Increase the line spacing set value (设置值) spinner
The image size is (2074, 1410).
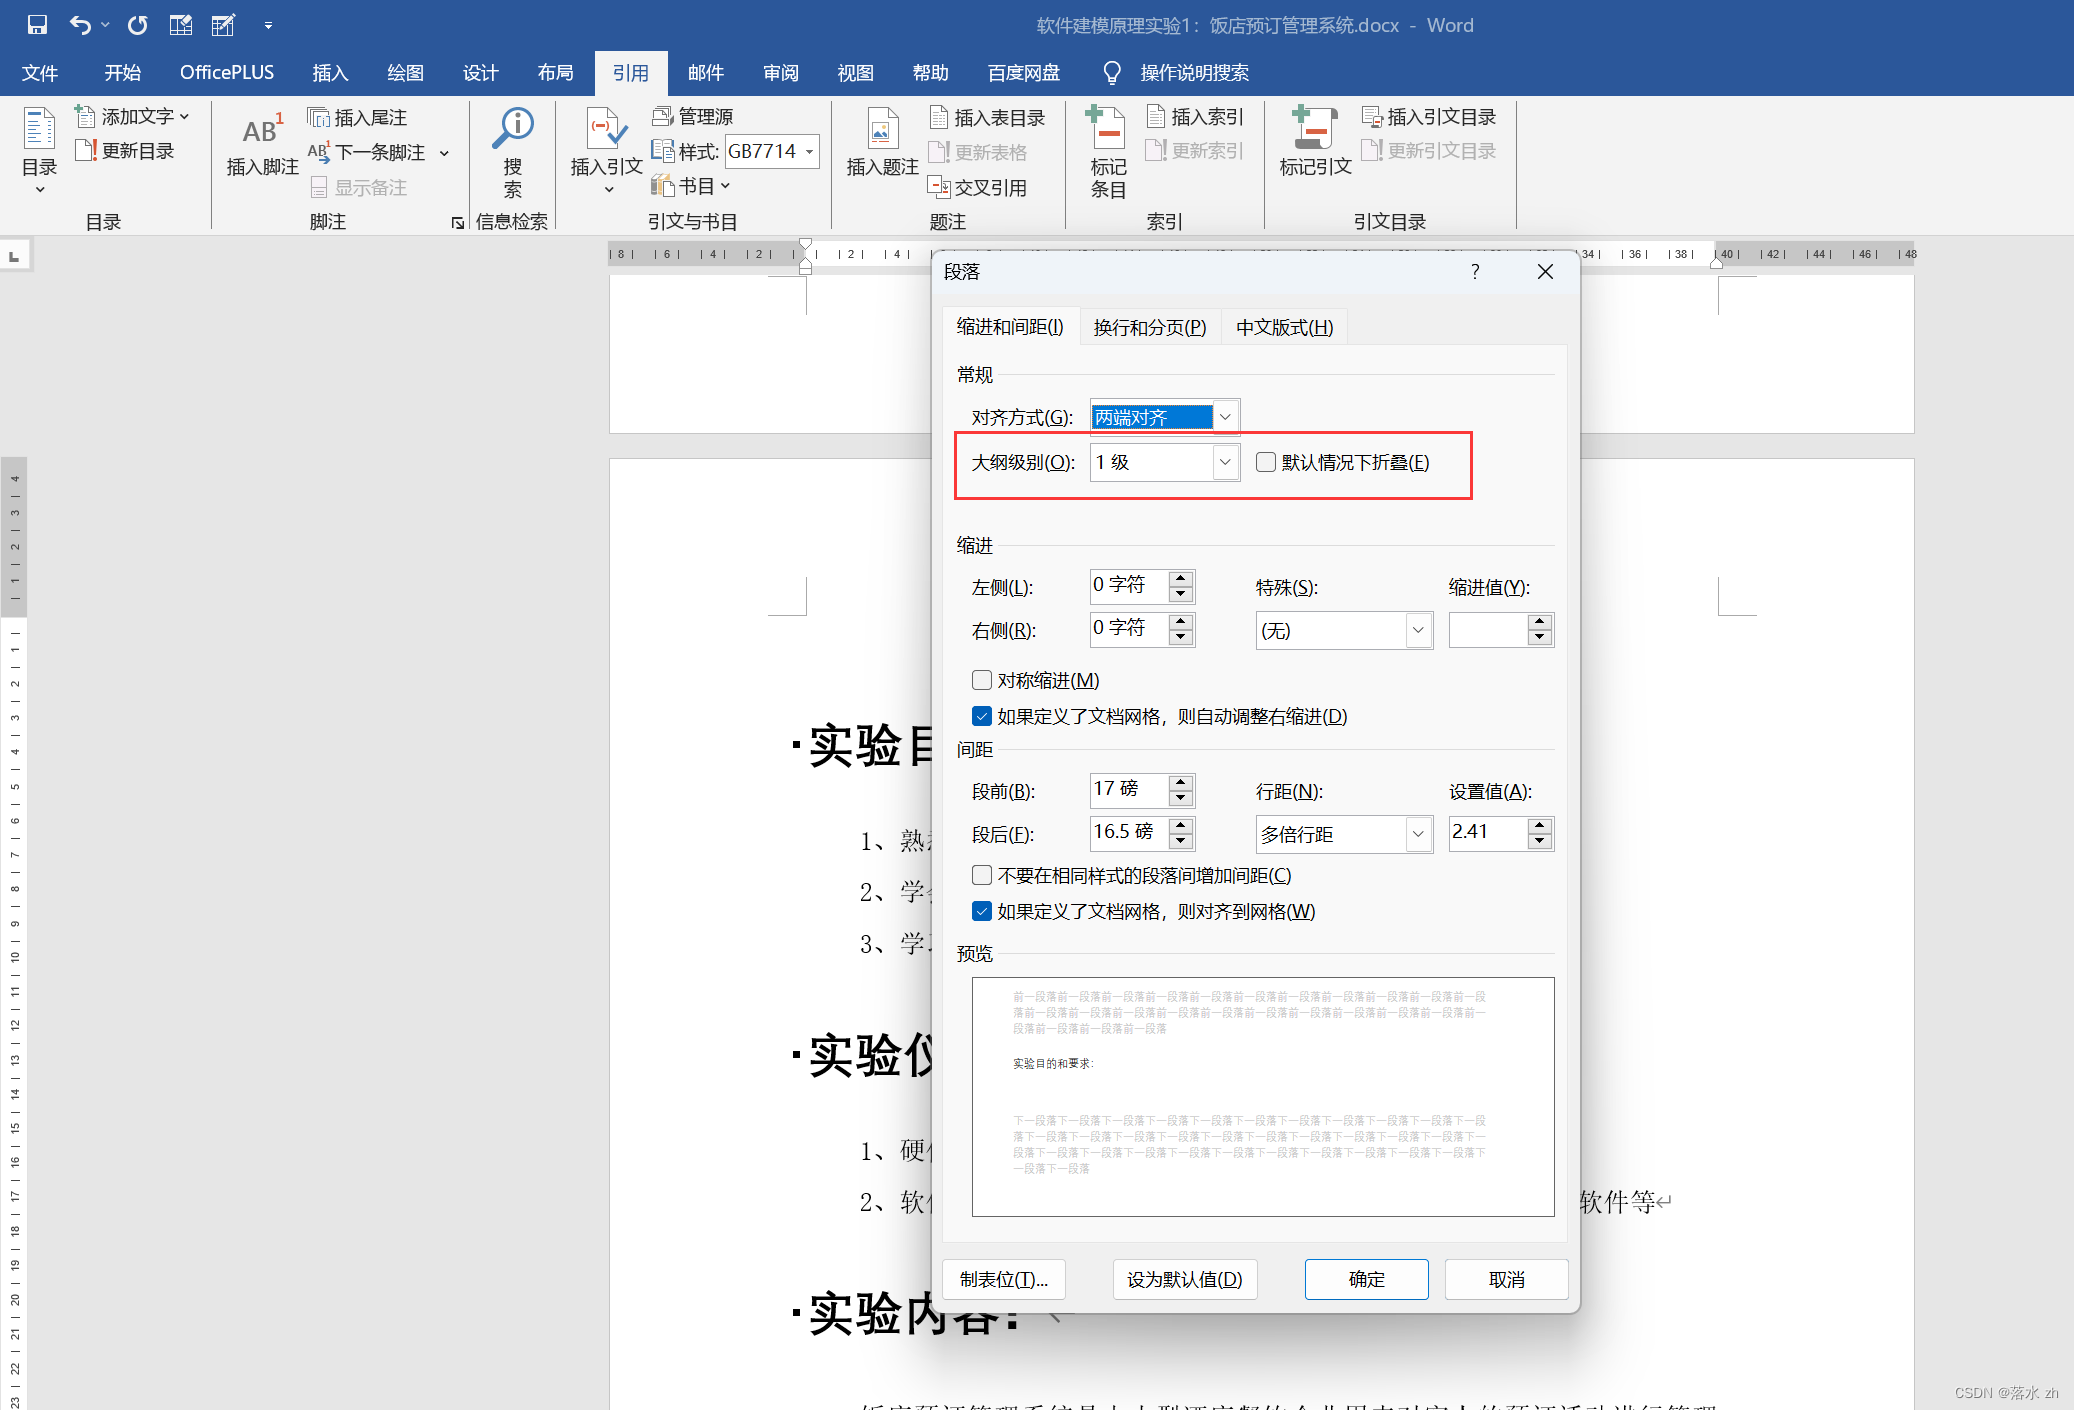coord(1540,826)
